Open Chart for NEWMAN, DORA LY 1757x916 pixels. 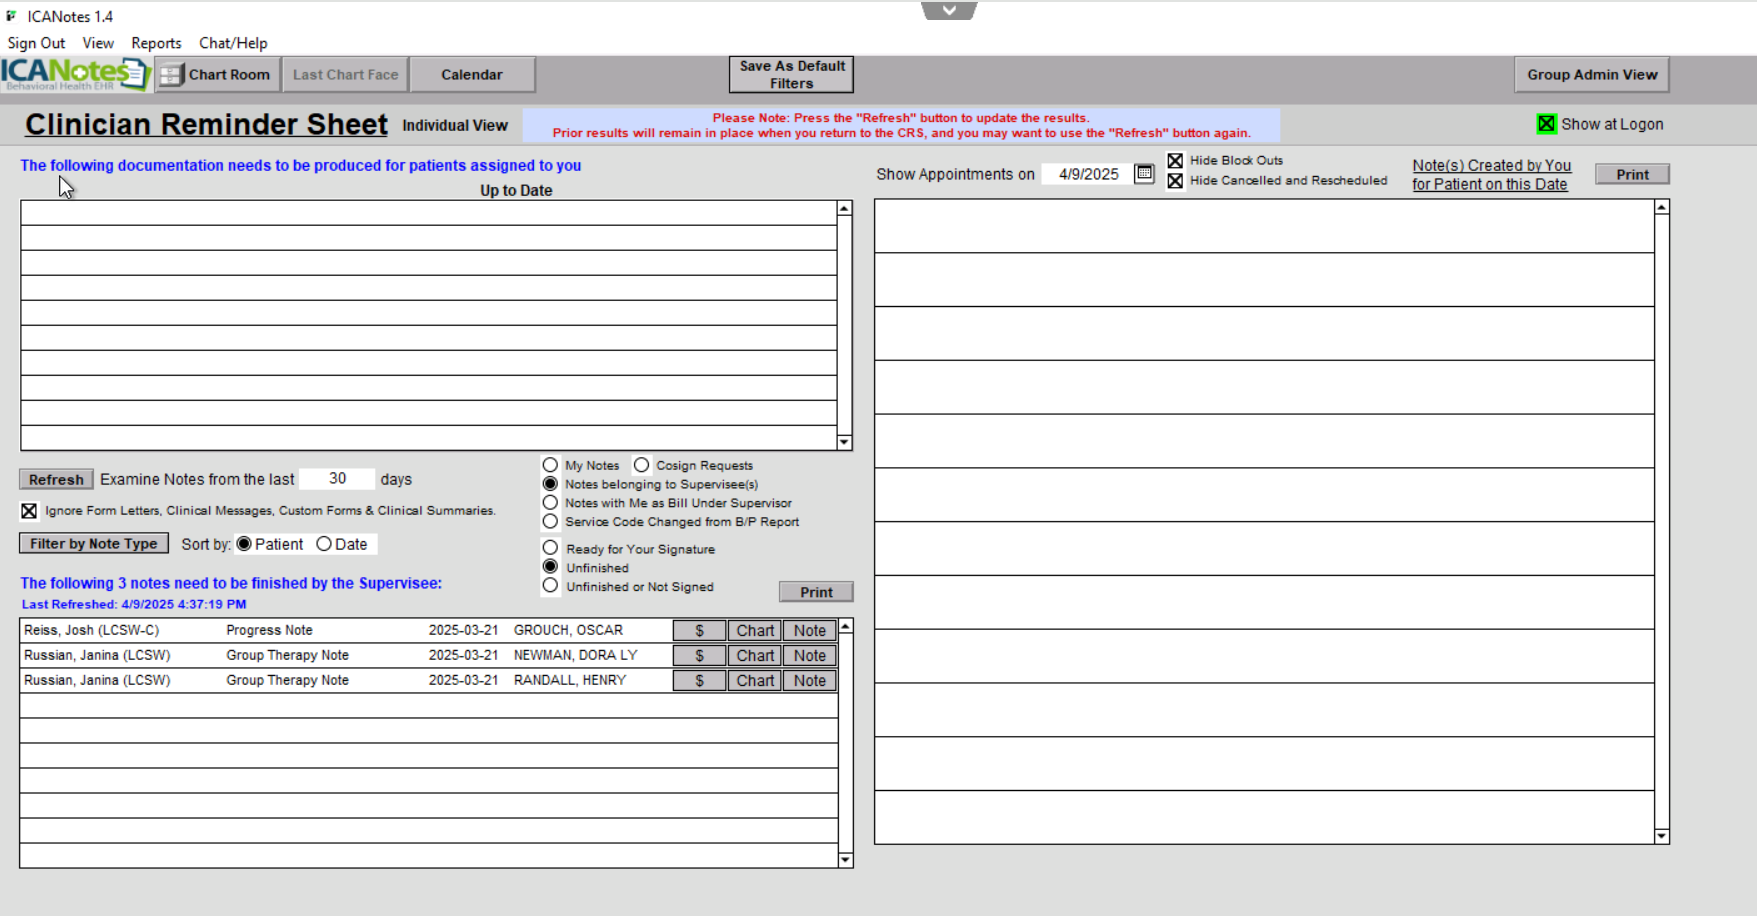coord(755,656)
